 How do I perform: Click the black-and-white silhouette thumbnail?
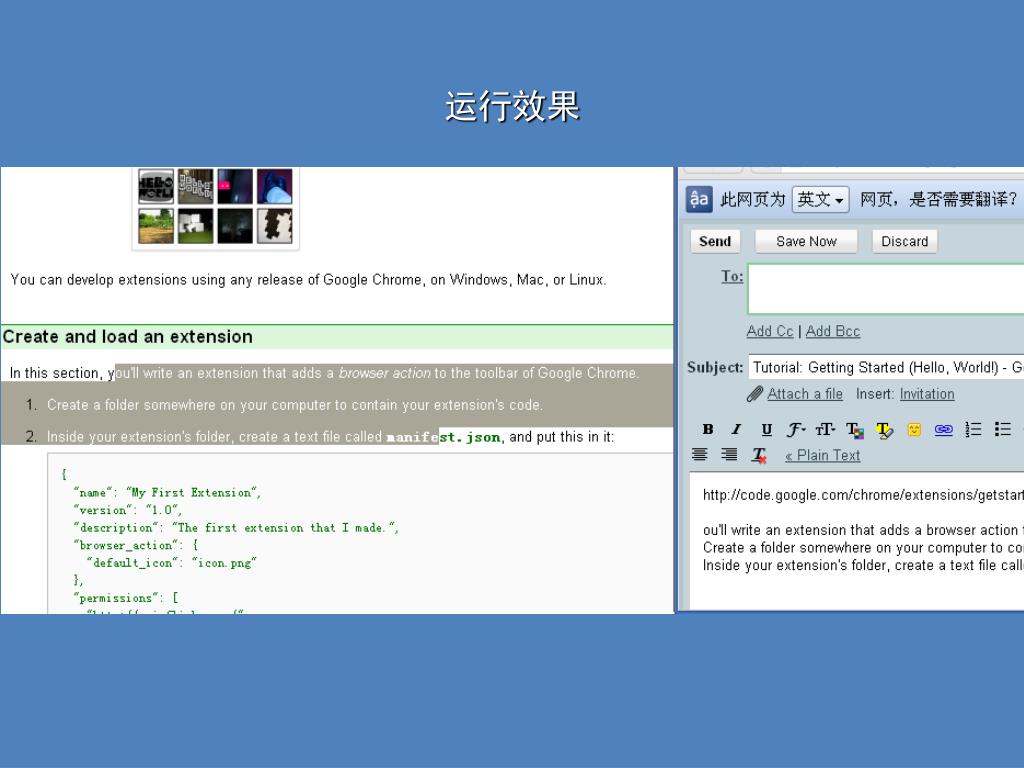275,226
